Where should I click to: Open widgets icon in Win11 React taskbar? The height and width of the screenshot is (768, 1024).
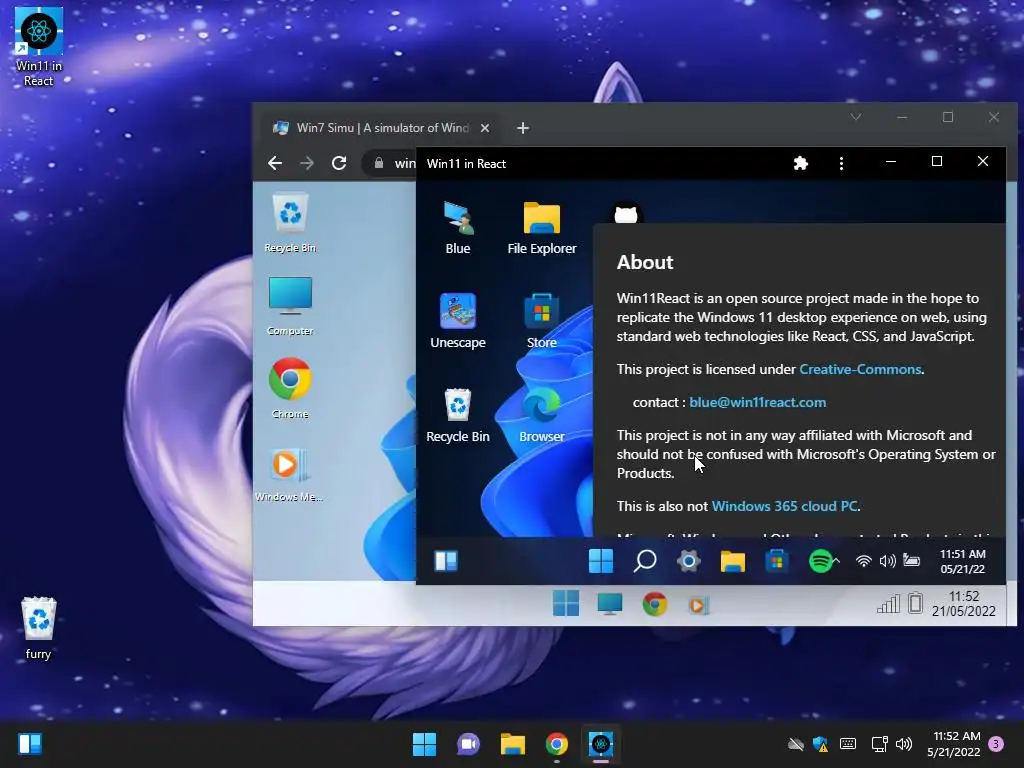point(447,560)
